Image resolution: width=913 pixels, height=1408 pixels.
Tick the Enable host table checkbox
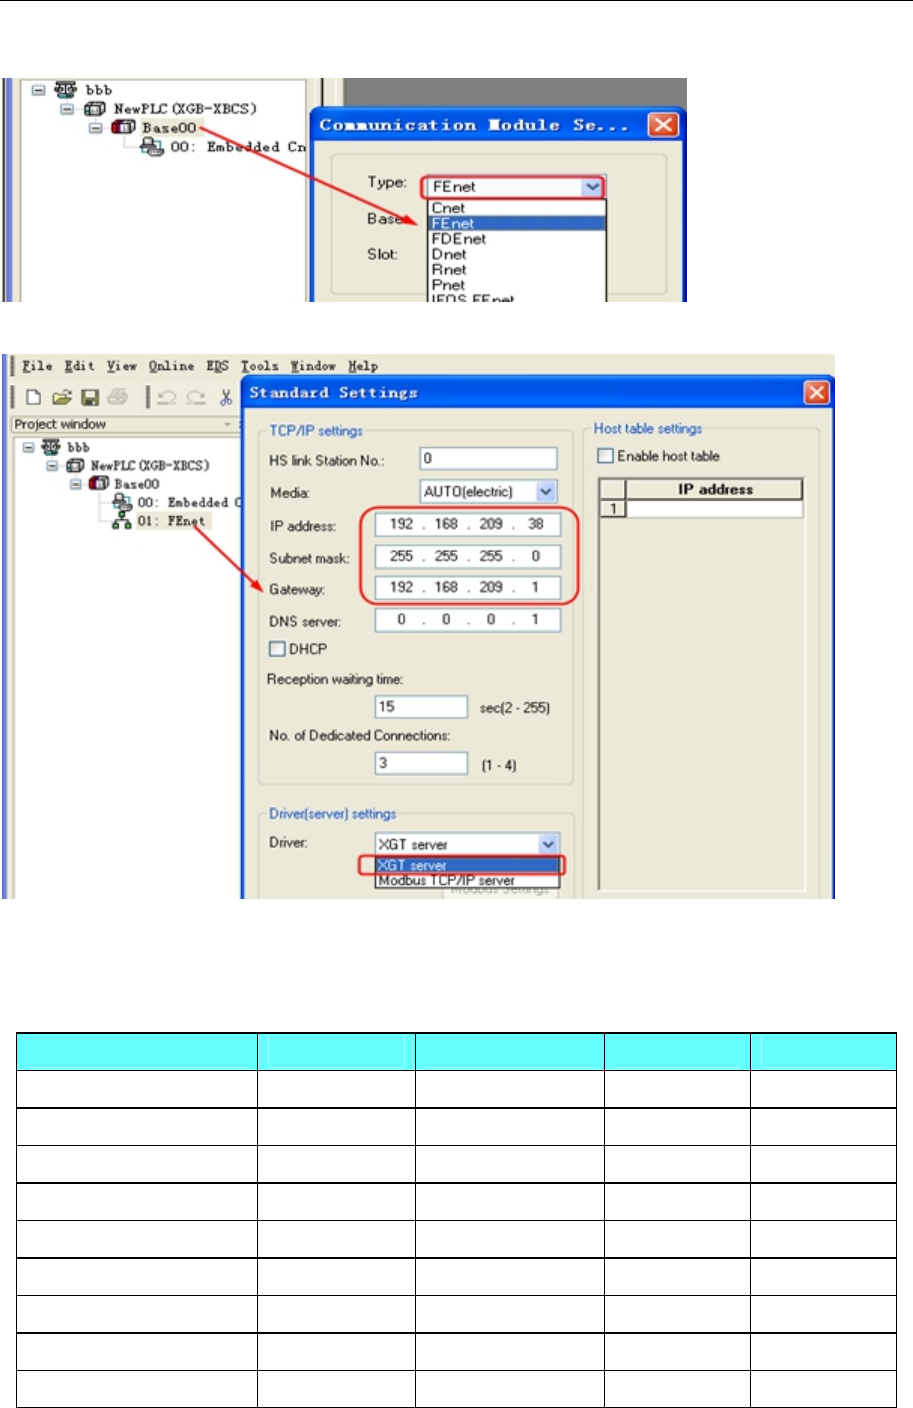[605, 456]
